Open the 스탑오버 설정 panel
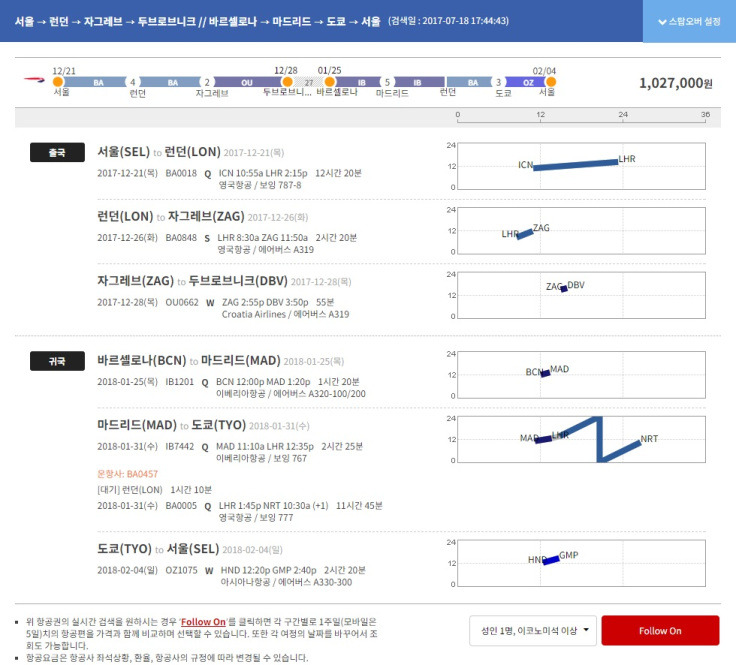 pos(689,22)
